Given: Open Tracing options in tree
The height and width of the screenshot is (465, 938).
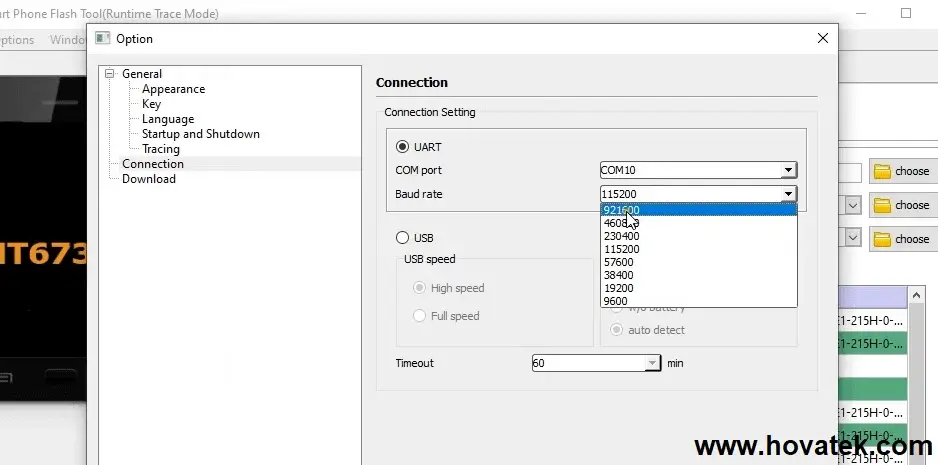Looking at the screenshot, I should click(161, 149).
